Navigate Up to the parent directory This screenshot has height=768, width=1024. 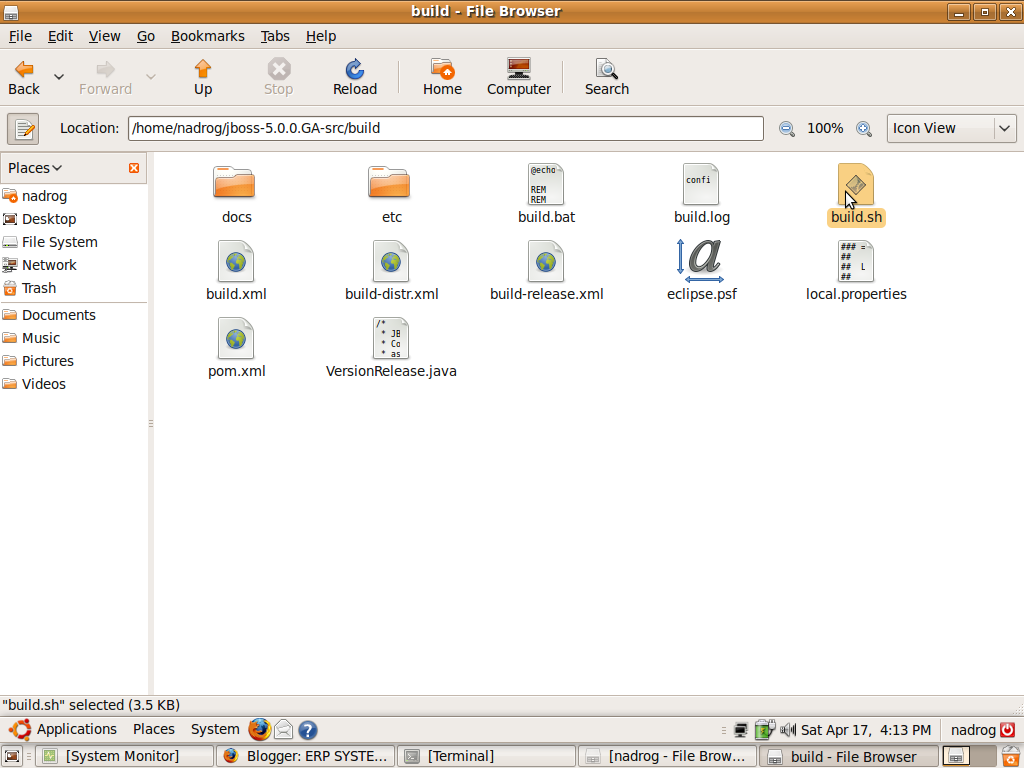point(202,76)
